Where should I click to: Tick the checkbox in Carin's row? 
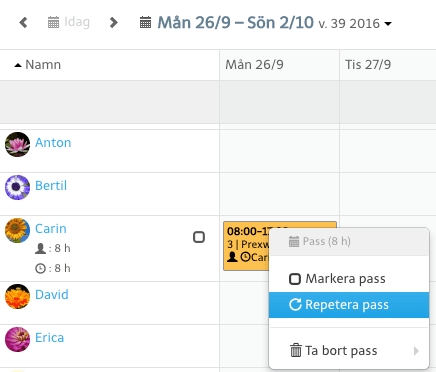199,237
